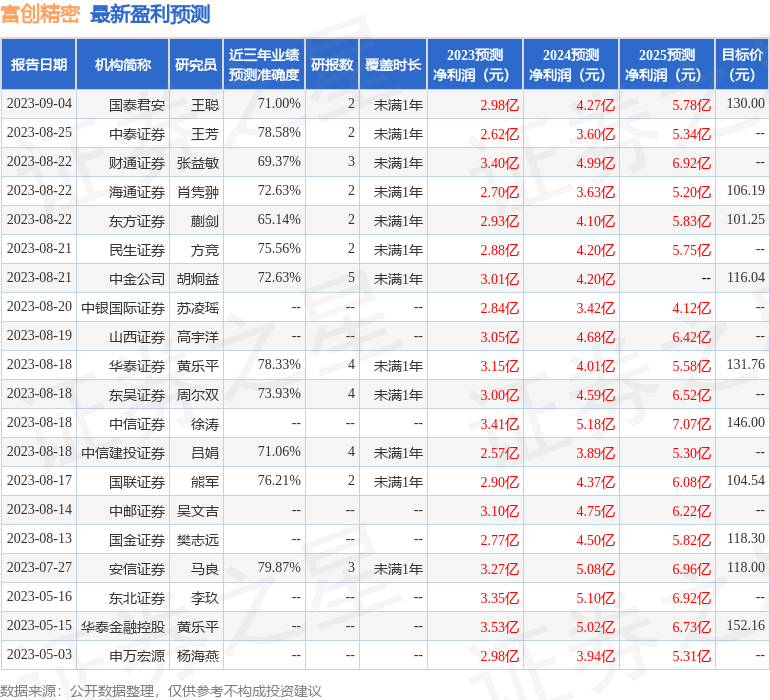770x700 pixels.
Task: Click institution 国联证券
Action: [x=137, y=481]
